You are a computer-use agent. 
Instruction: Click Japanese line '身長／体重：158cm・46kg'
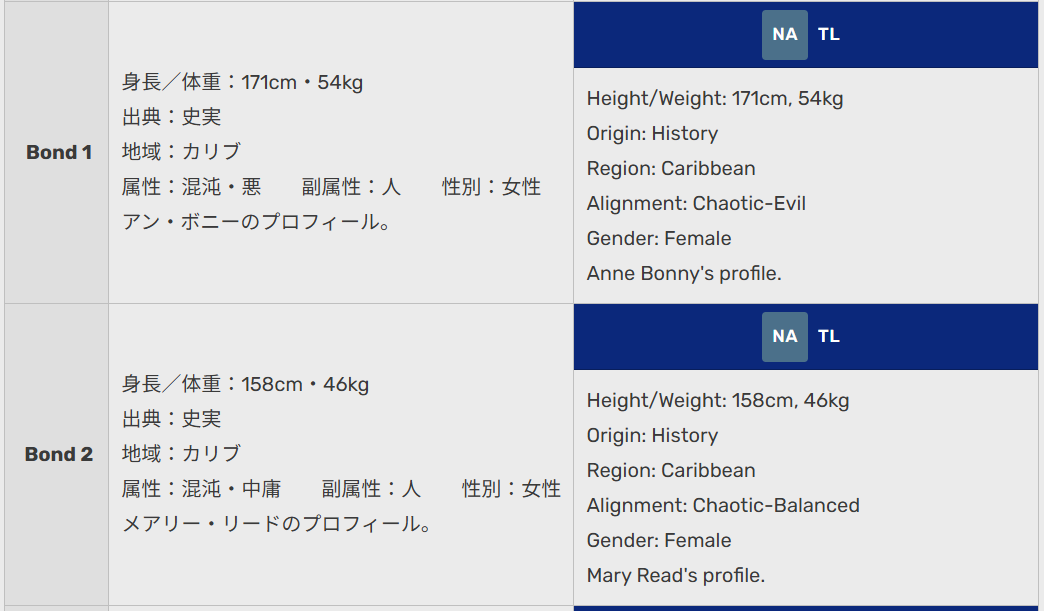pyautogui.click(x=245, y=385)
